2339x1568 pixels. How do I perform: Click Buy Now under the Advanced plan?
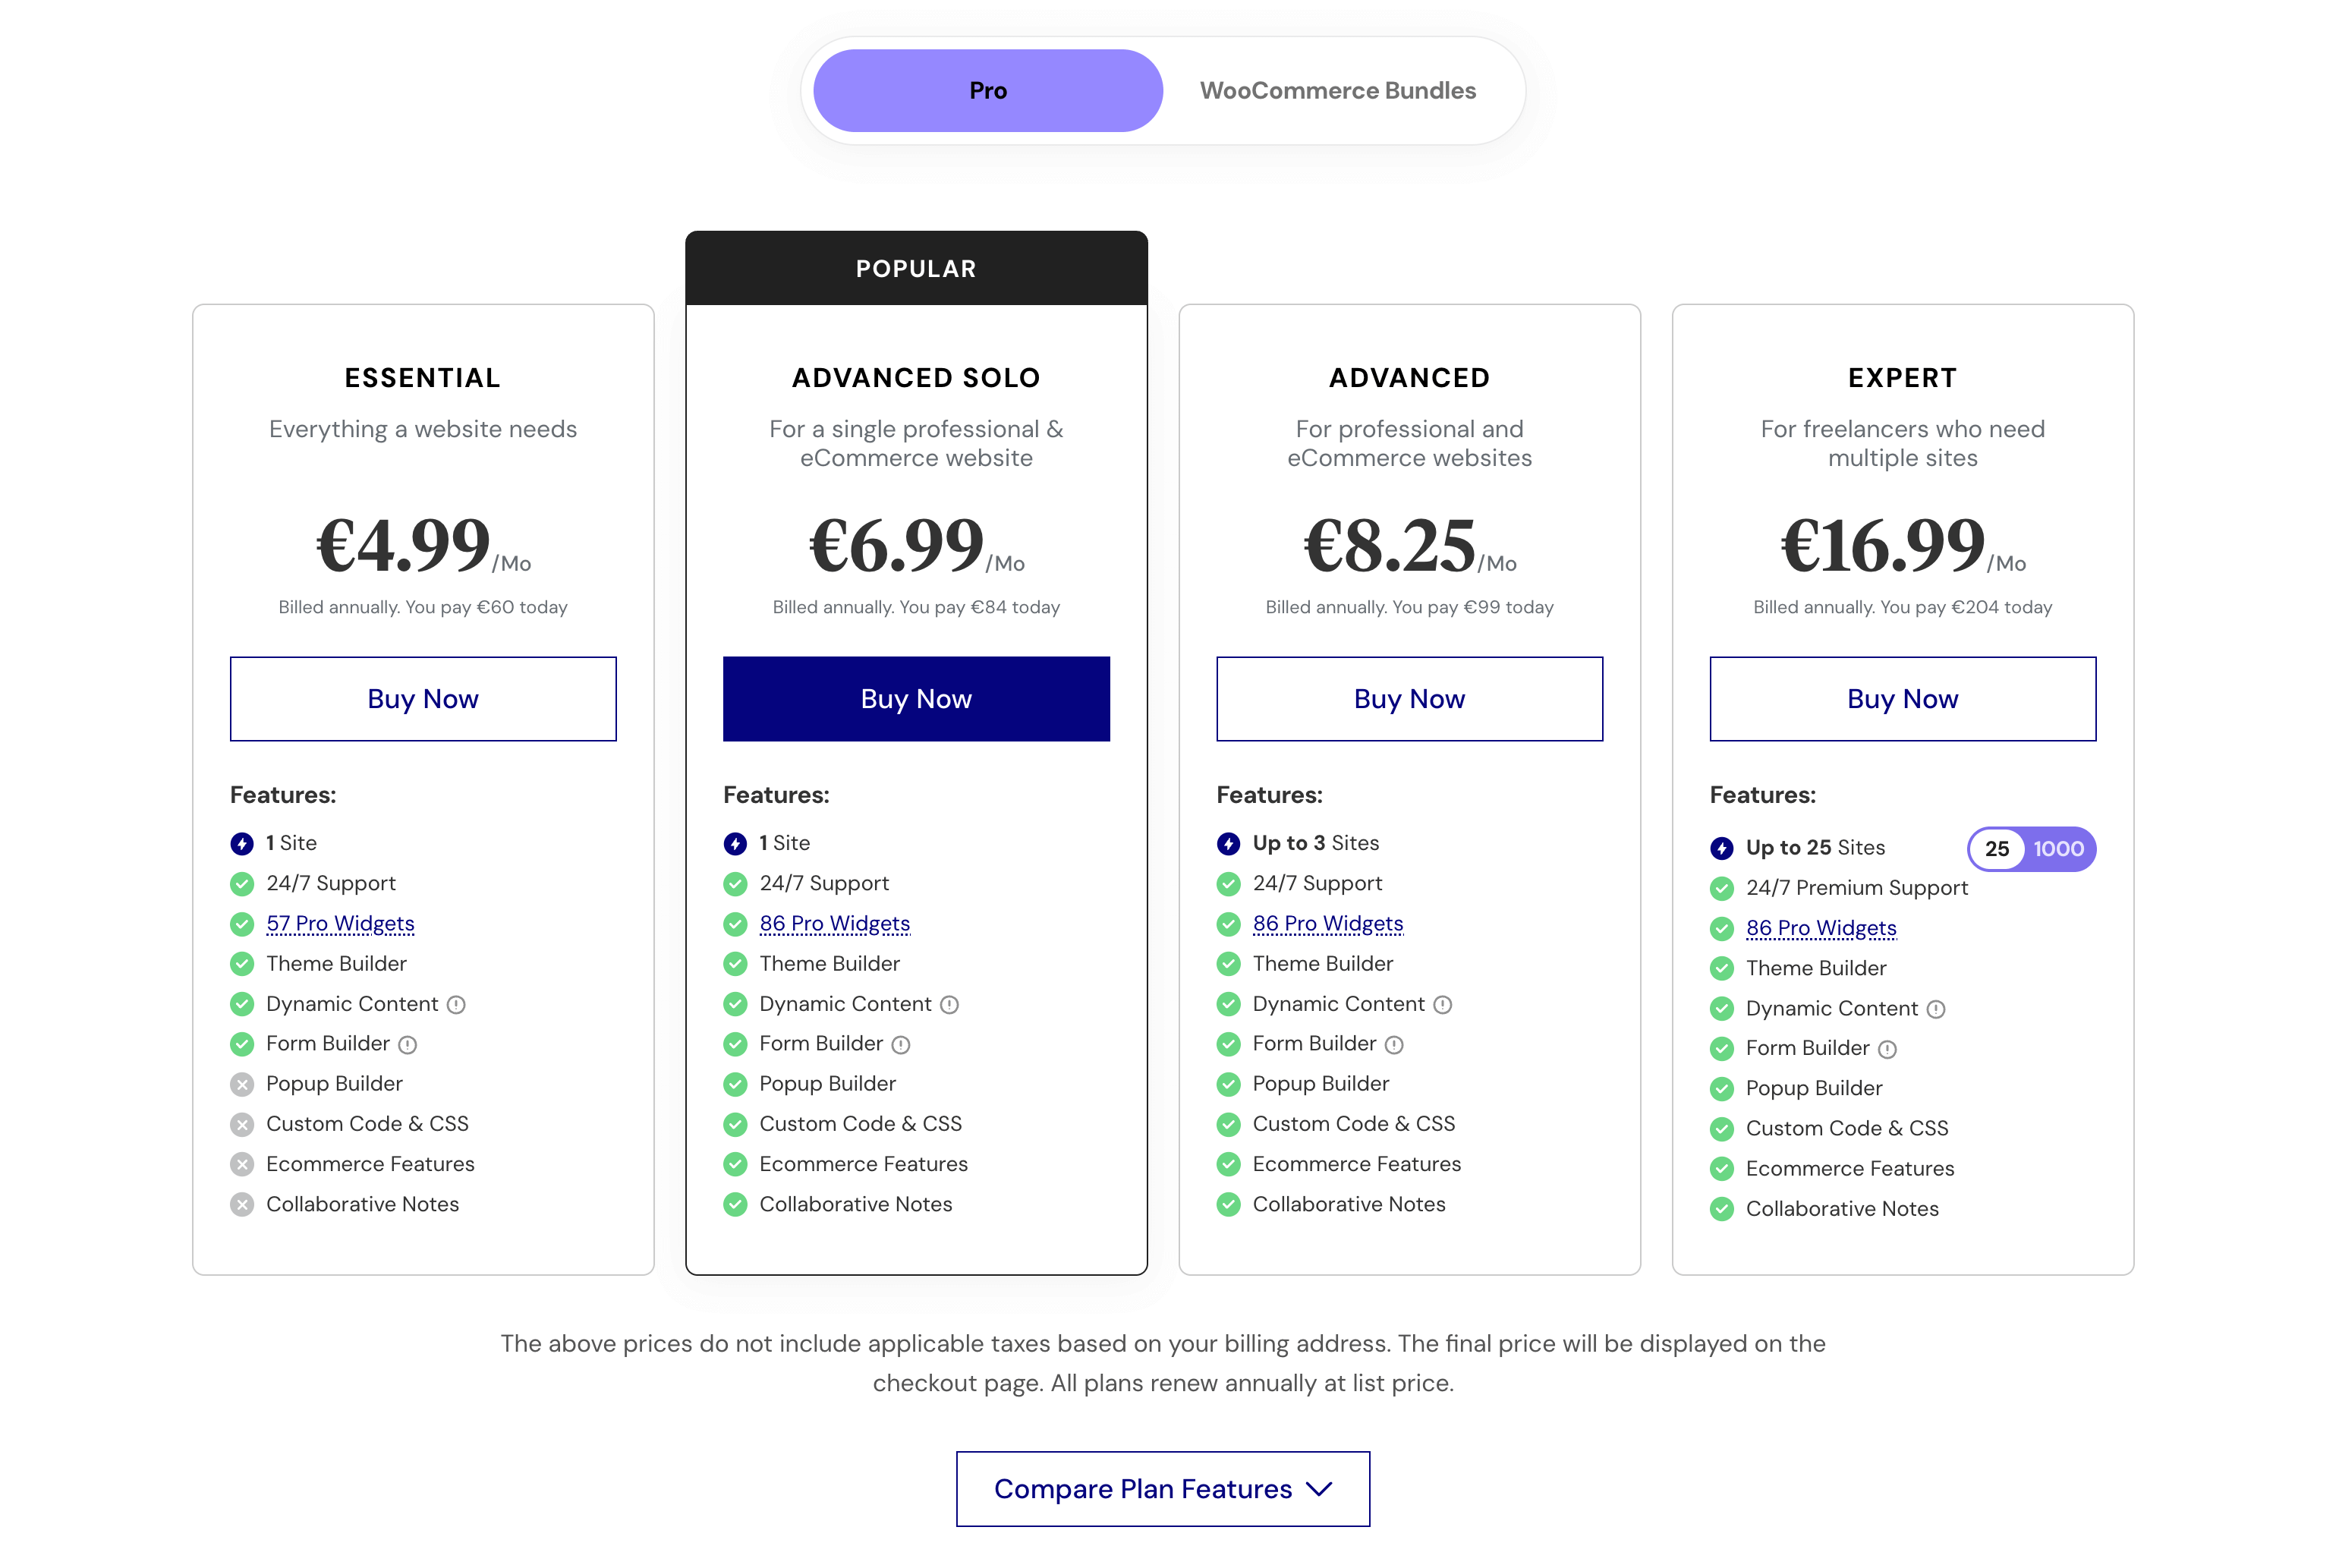1409,699
